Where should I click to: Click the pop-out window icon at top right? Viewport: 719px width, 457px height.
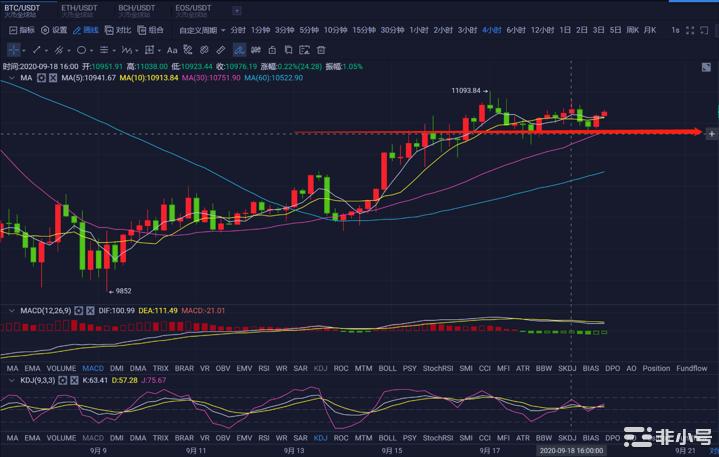(x=704, y=30)
